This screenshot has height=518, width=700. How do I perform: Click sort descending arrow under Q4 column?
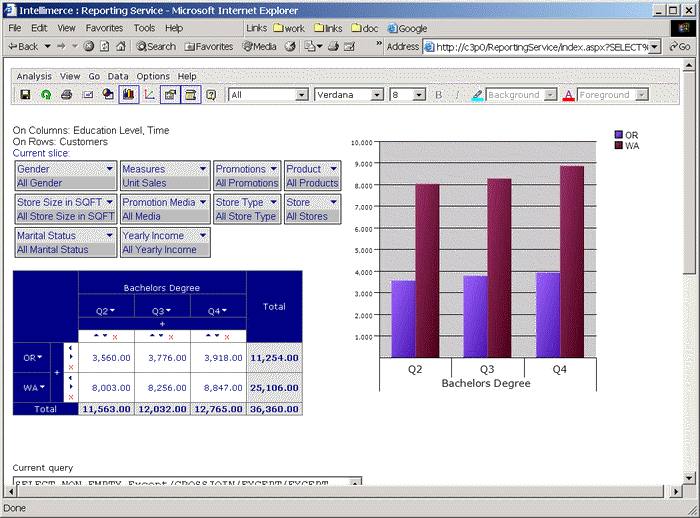[x=217, y=335]
